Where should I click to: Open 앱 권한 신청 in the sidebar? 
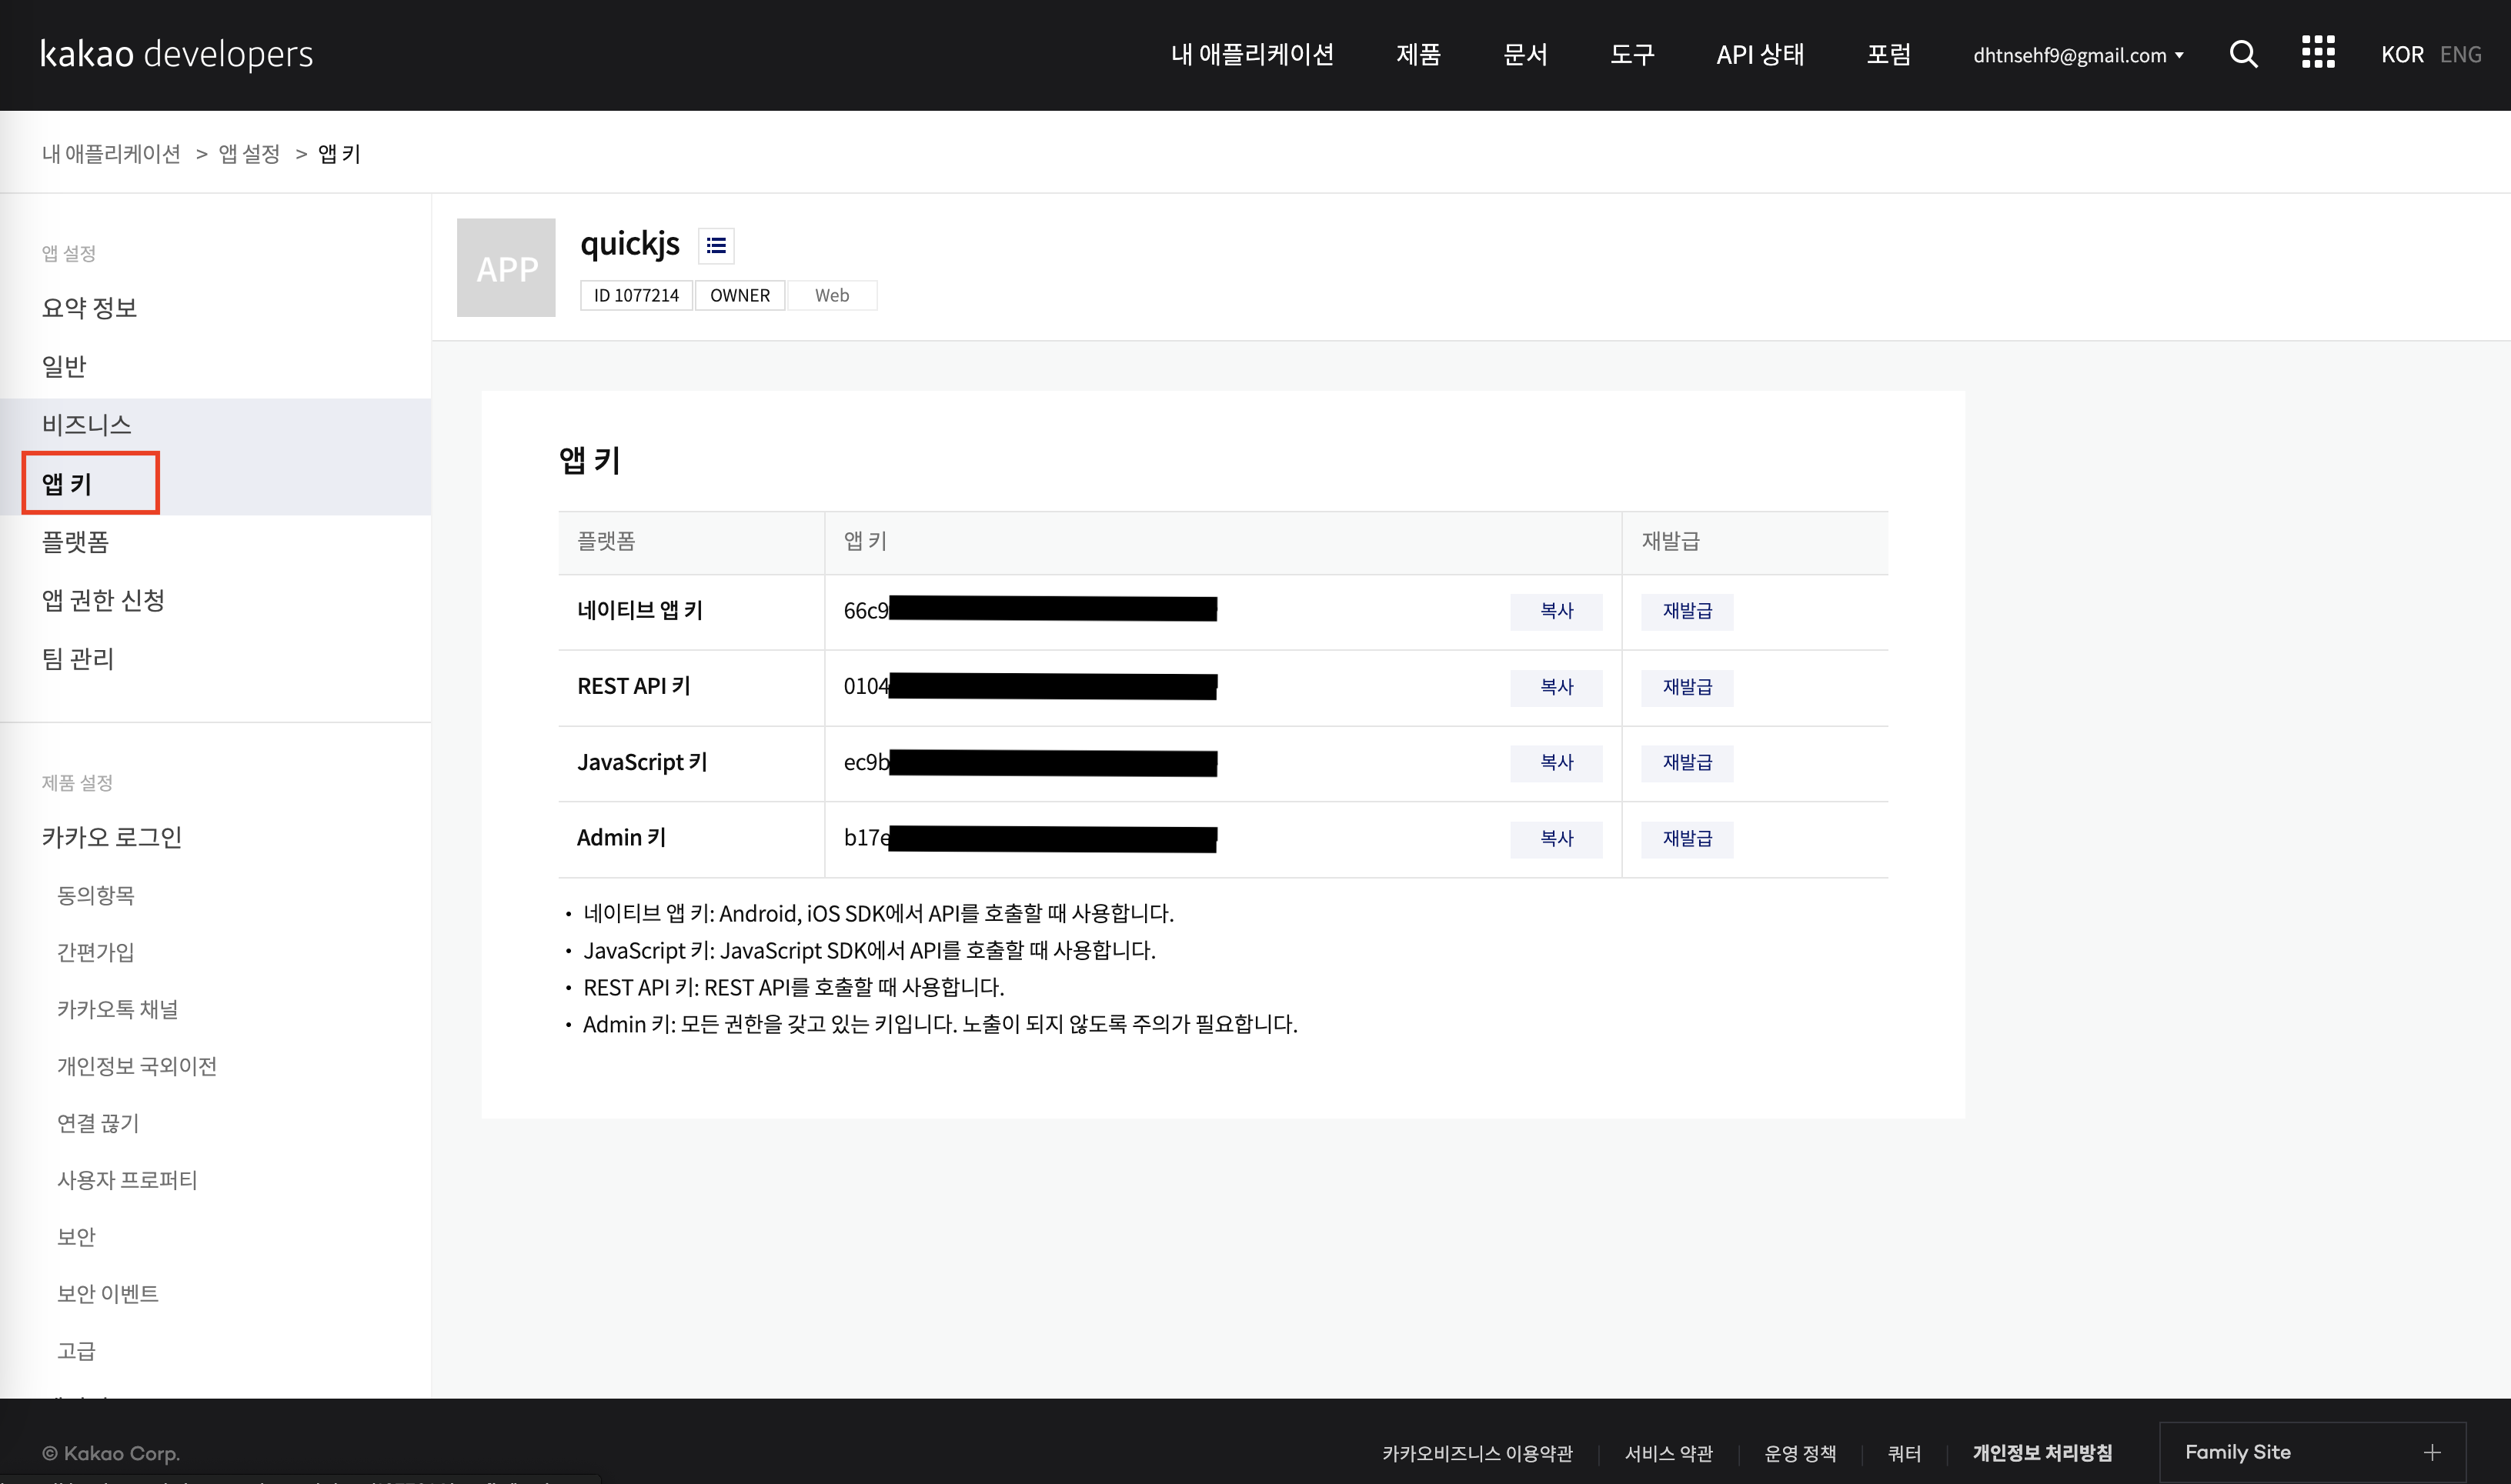click(103, 600)
